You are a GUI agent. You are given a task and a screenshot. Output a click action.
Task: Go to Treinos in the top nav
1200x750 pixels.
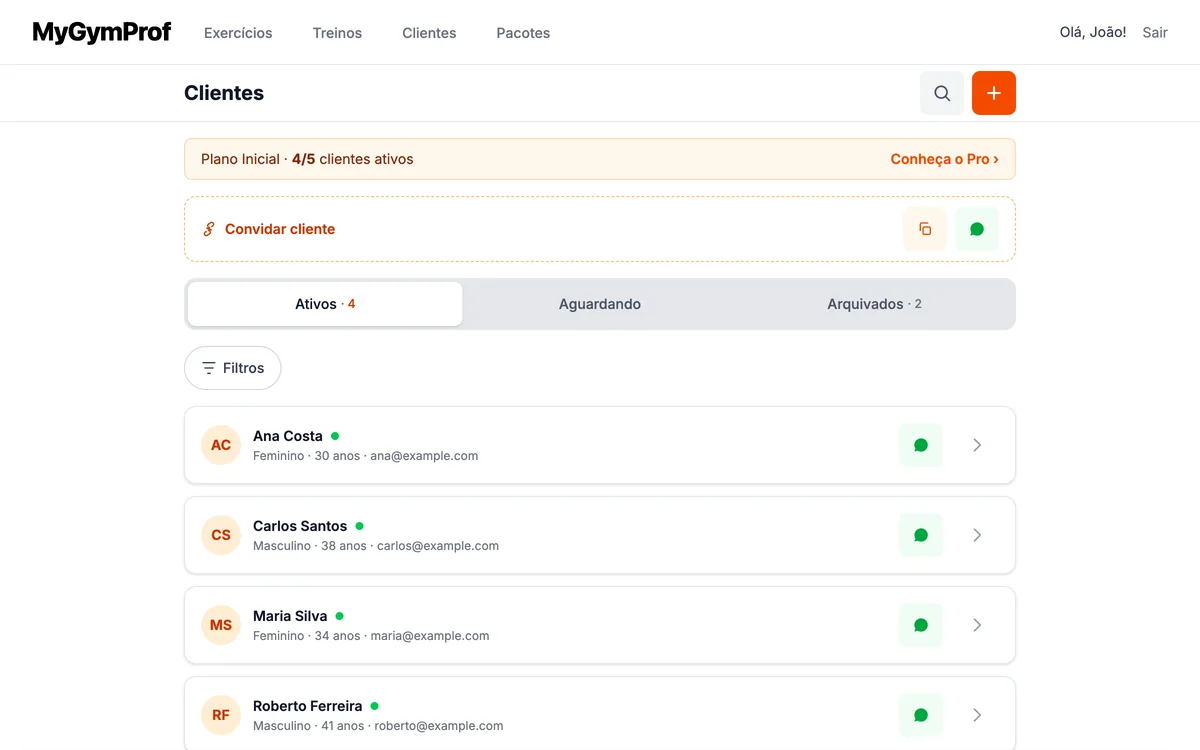[x=337, y=33]
